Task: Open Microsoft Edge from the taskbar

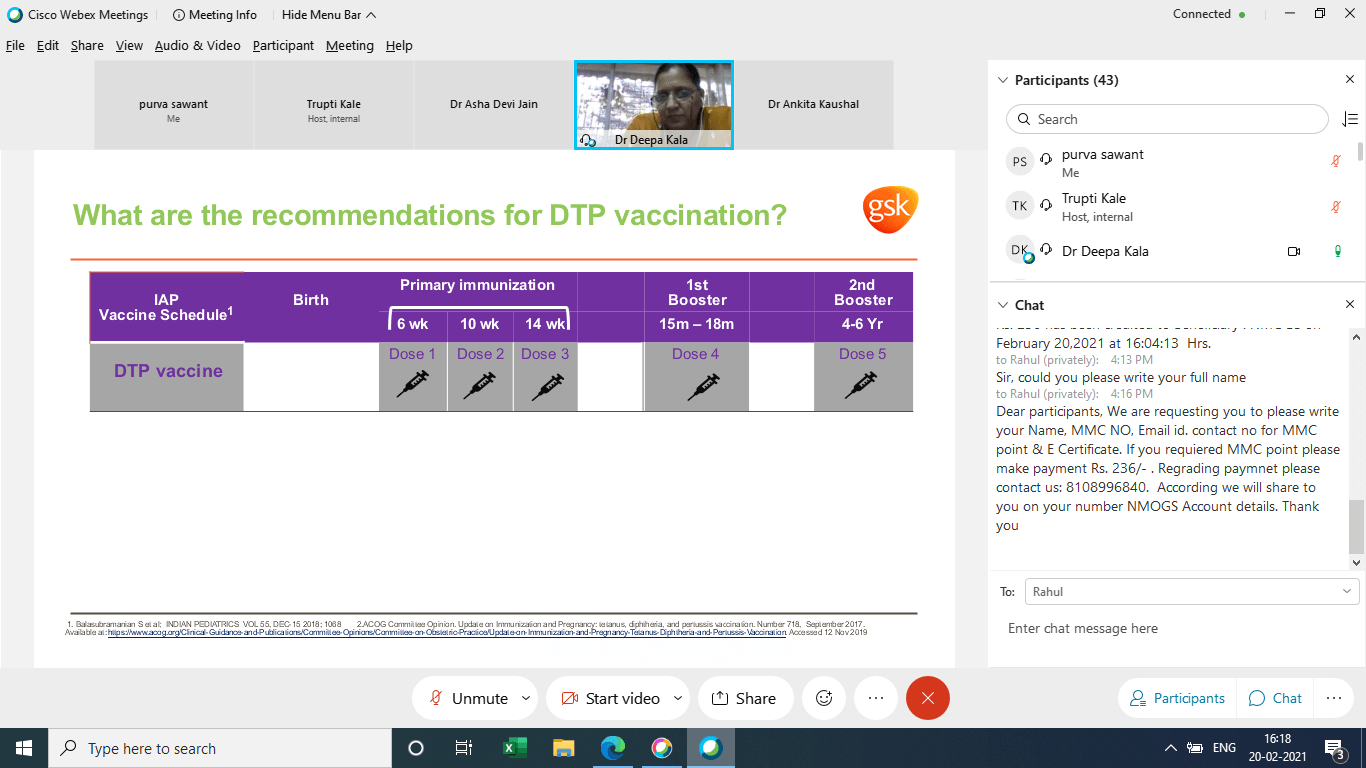Action: point(612,748)
